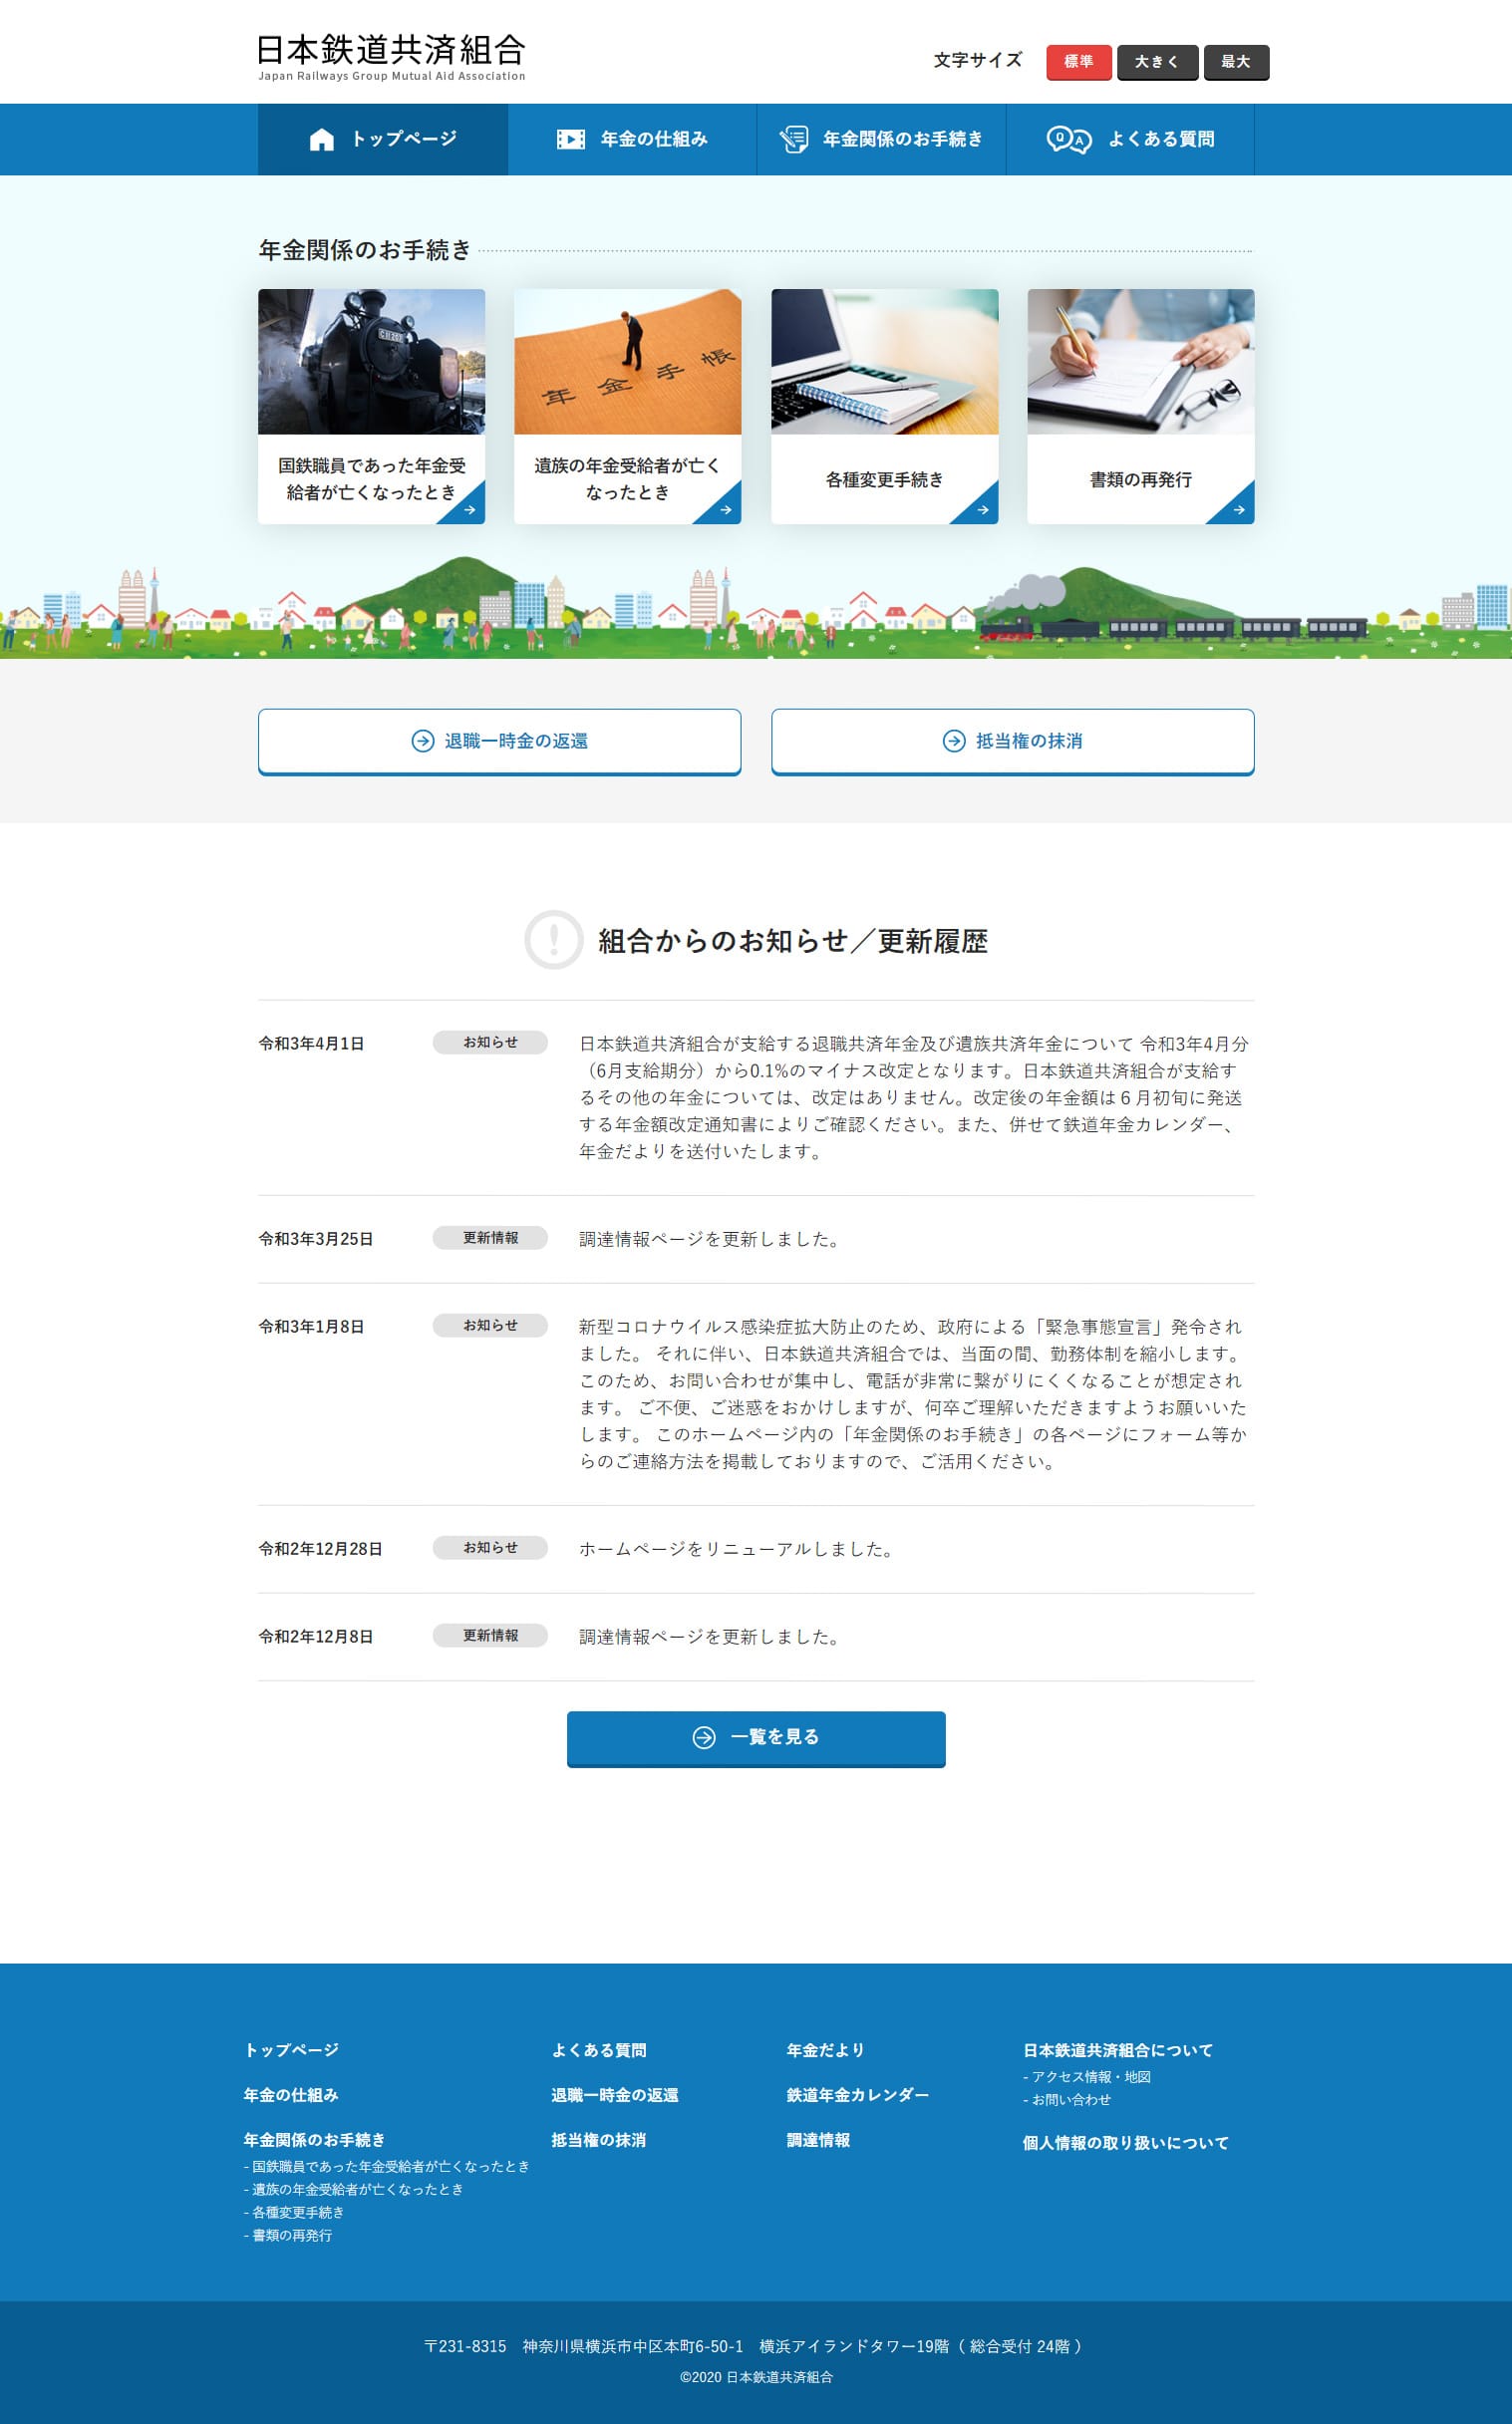The image size is (1512, 2424).
Task: Click the circled arrow icon in 抵当権の抹消
Action: coord(954,741)
